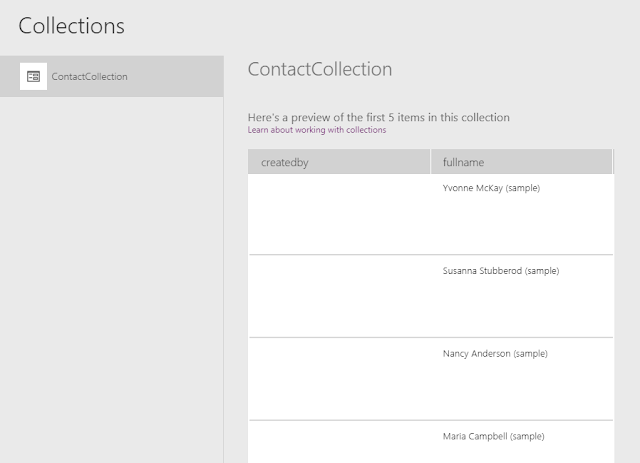
Task: Click the empty createdby cell beside Susanna Stubberod
Action: 339,296
